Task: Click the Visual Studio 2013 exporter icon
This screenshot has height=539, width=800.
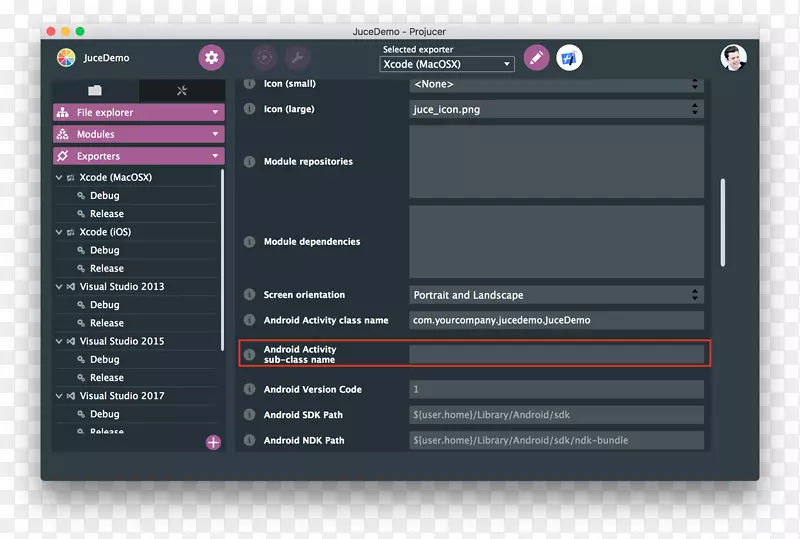Action: click(71, 287)
